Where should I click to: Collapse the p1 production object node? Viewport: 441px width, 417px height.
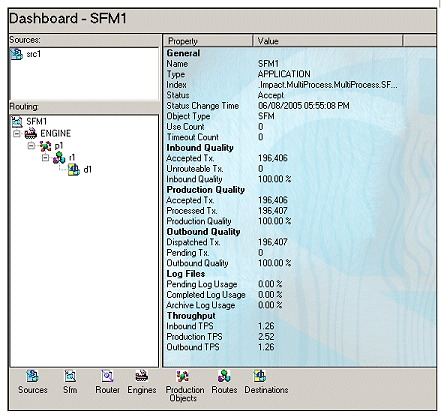(x=31, y=146)
